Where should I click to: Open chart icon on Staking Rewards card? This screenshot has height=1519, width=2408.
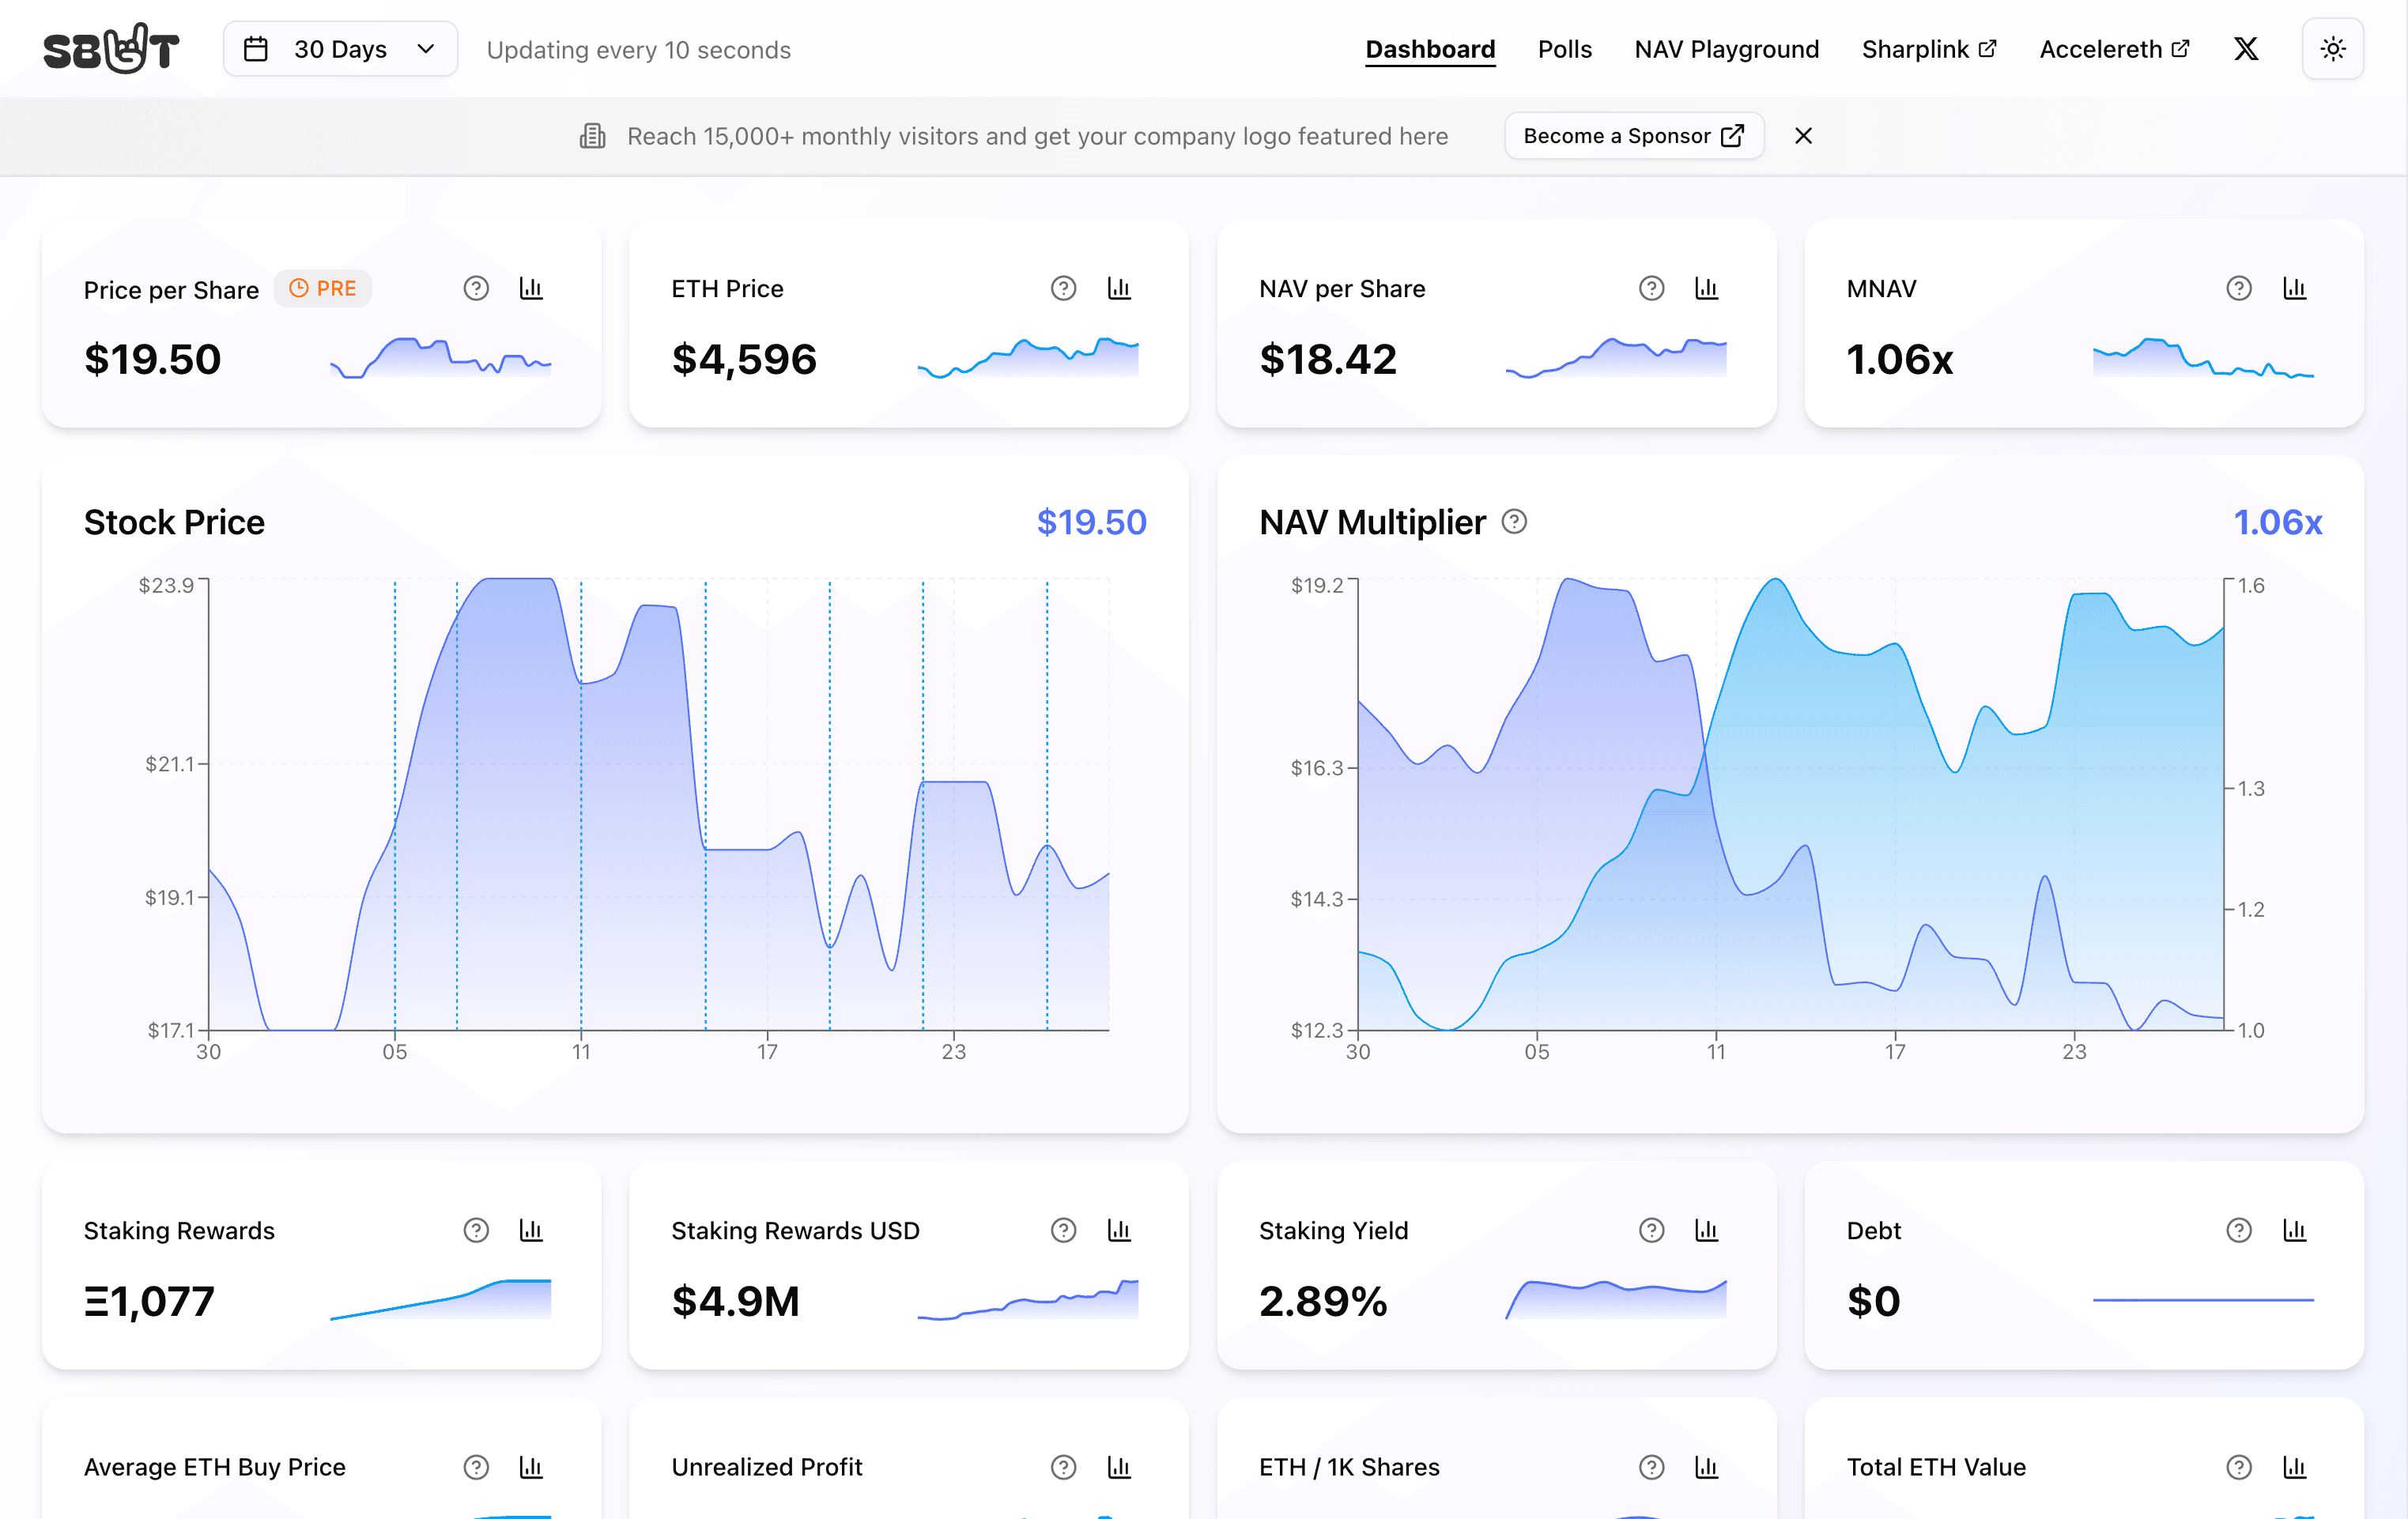530,1231
